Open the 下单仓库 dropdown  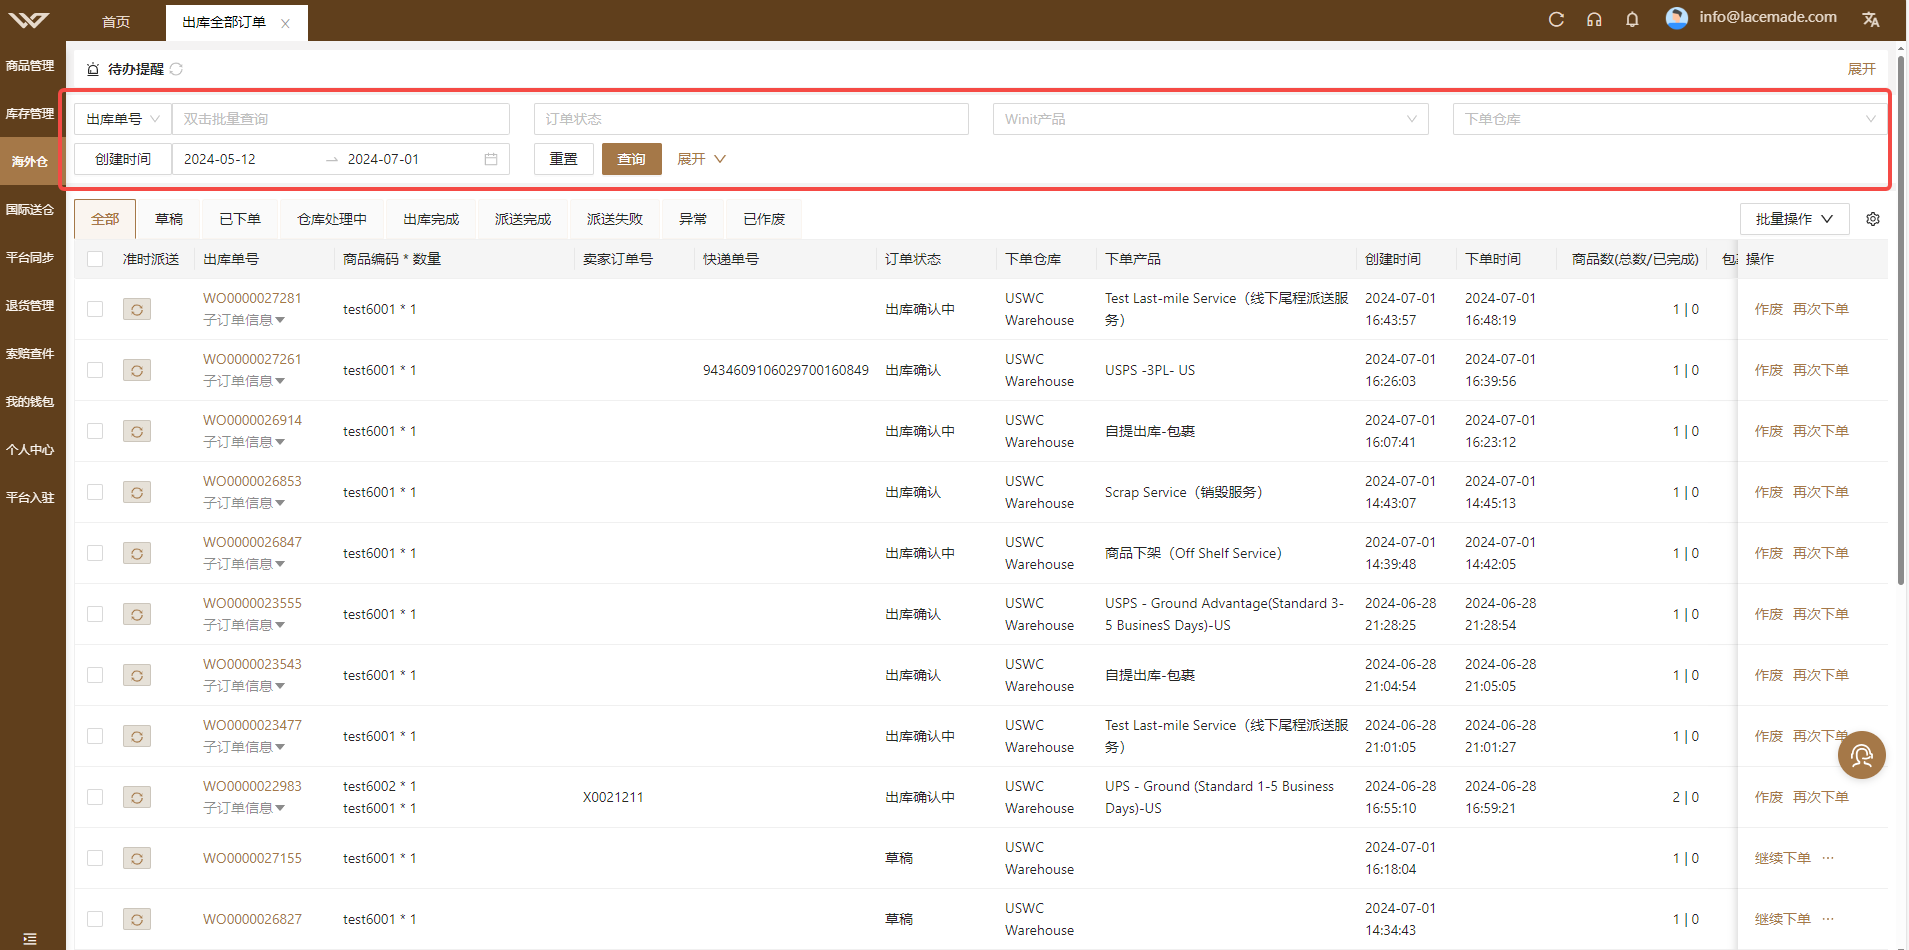tap(1669, 119)
